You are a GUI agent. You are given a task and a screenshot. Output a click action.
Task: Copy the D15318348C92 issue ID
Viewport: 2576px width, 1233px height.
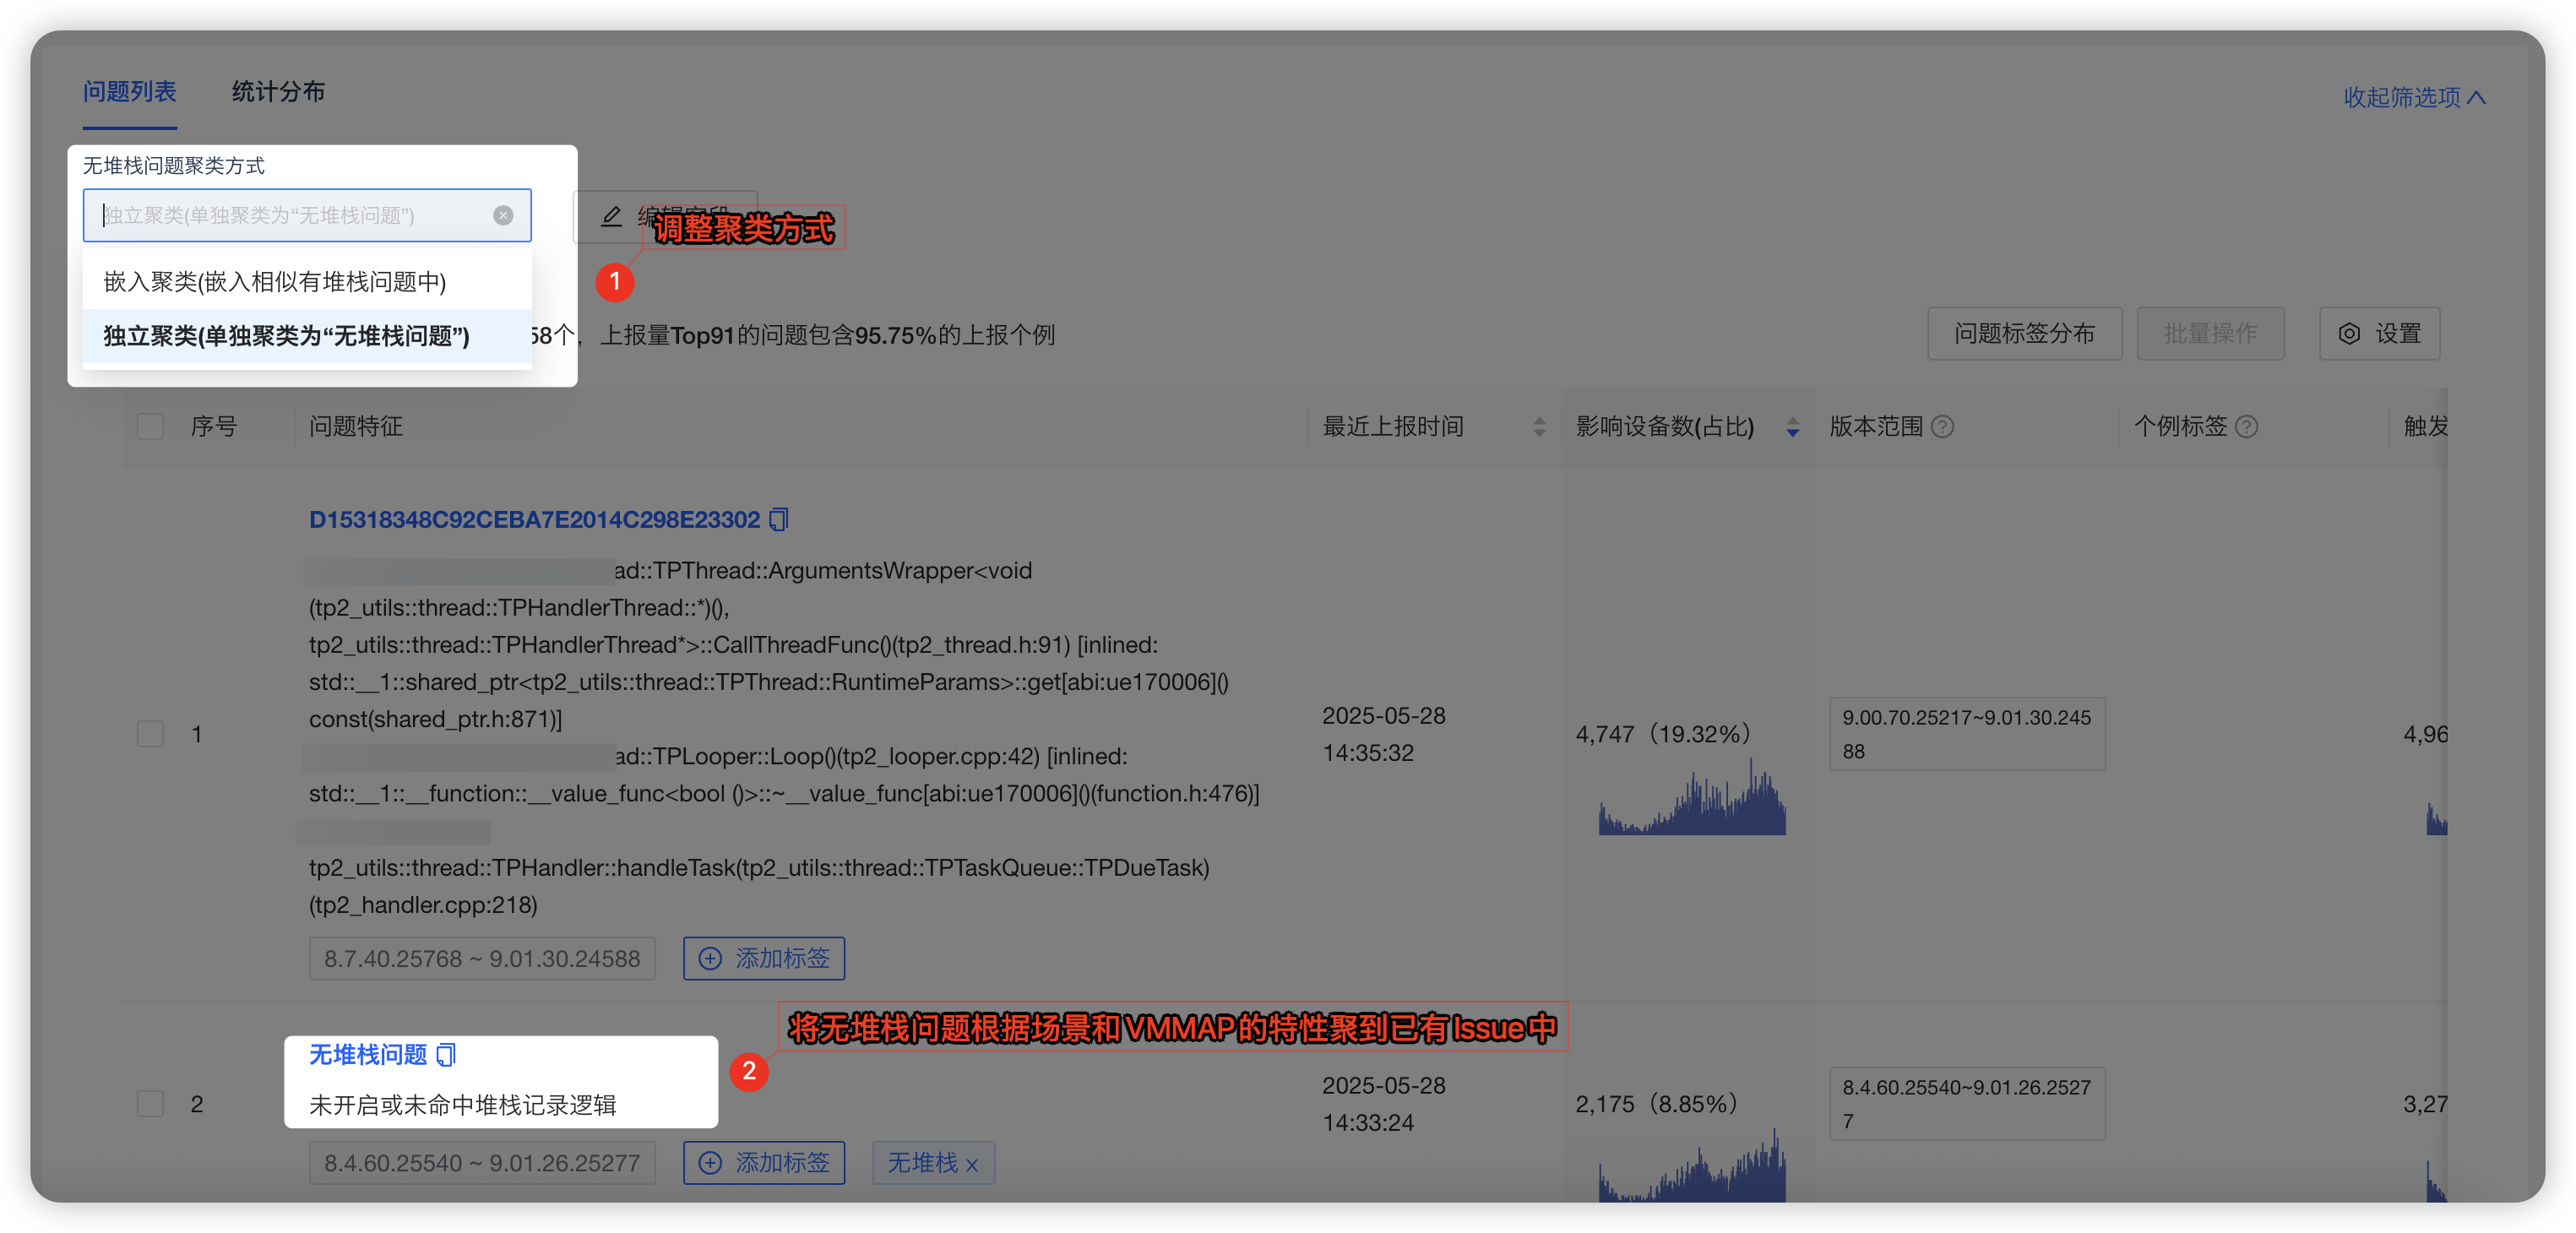[779, 520]
